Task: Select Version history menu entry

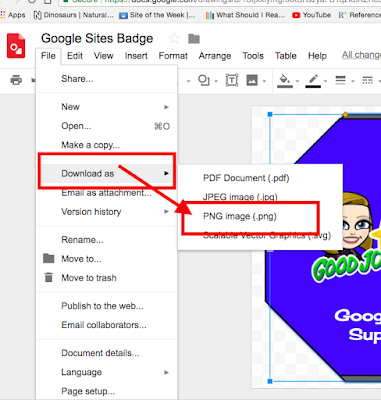Action: (106, 212)
